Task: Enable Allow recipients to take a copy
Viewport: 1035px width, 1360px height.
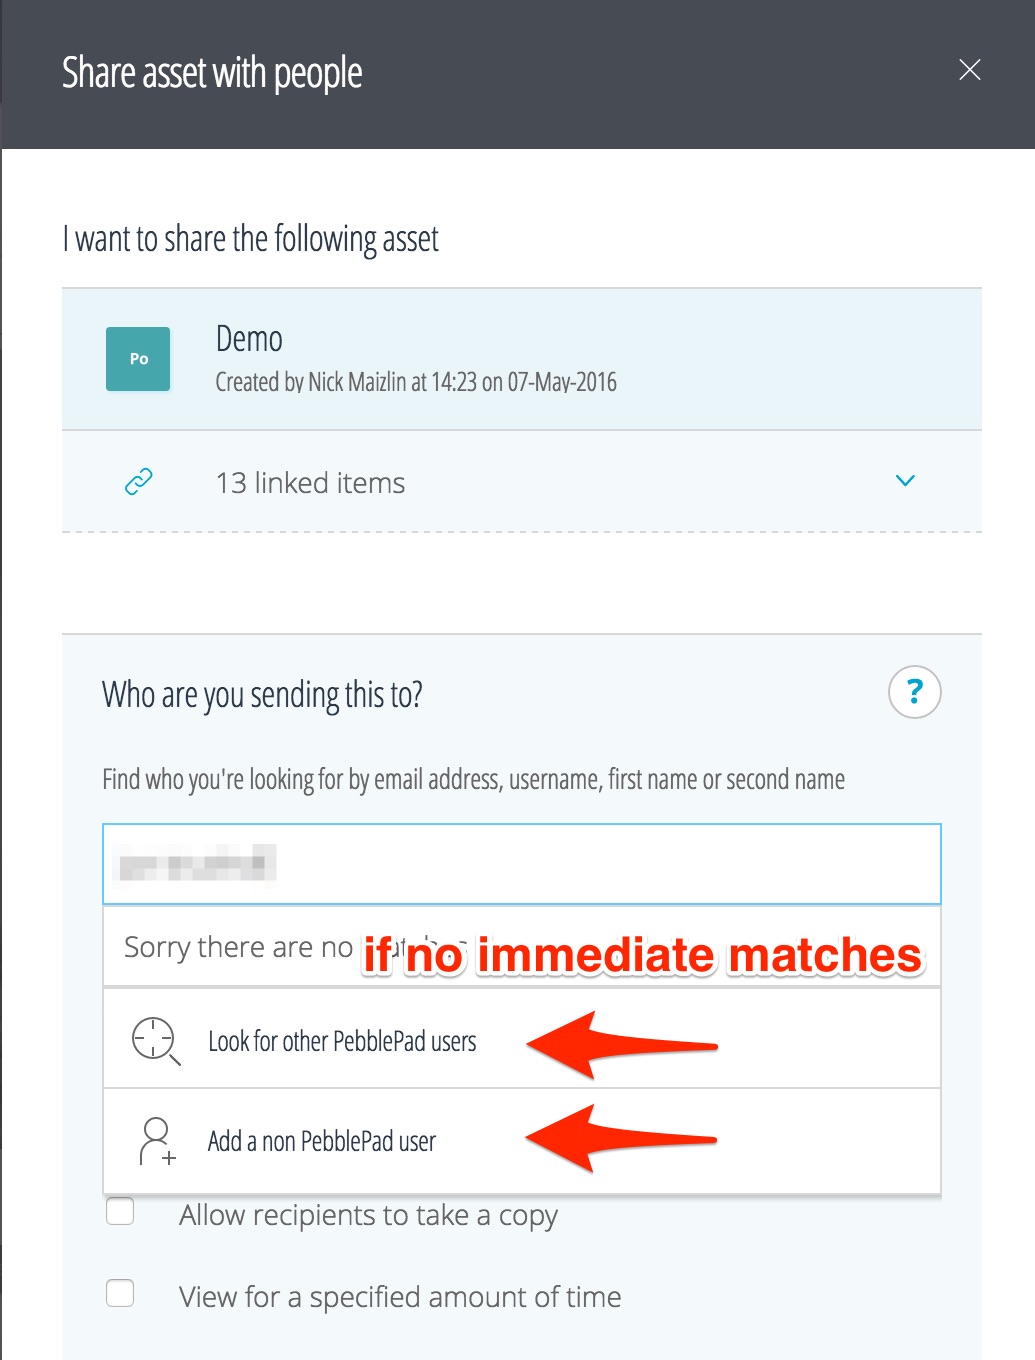Action: (x=120, y=1211)
